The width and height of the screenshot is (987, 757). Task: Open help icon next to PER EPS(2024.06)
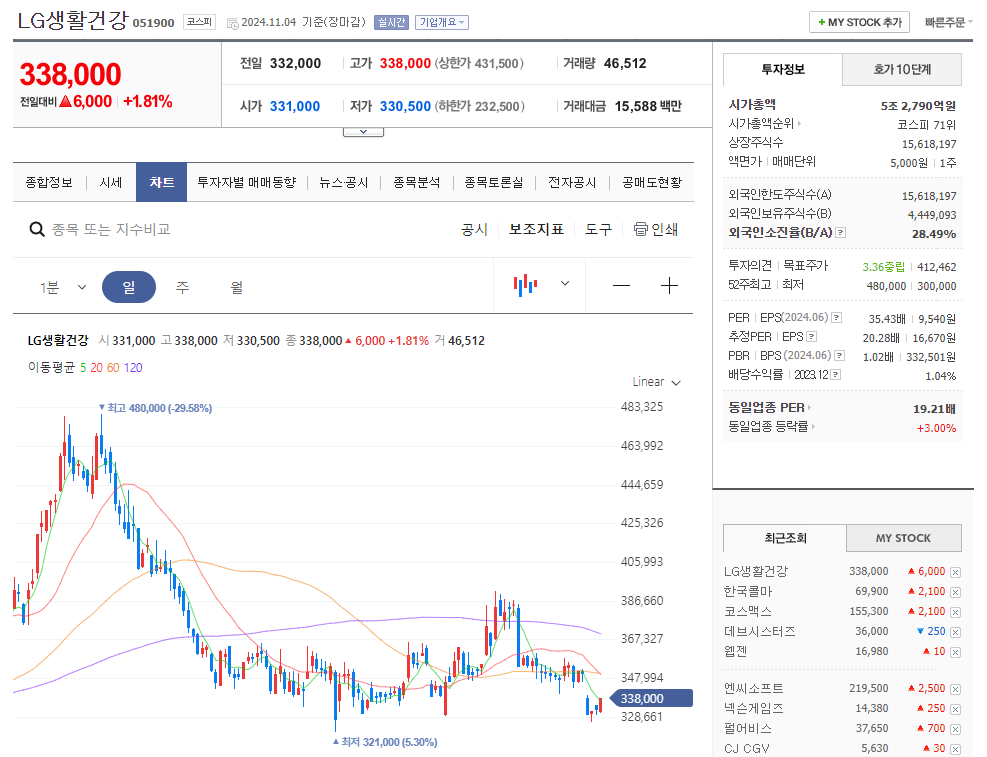click(x=837, y=318)
